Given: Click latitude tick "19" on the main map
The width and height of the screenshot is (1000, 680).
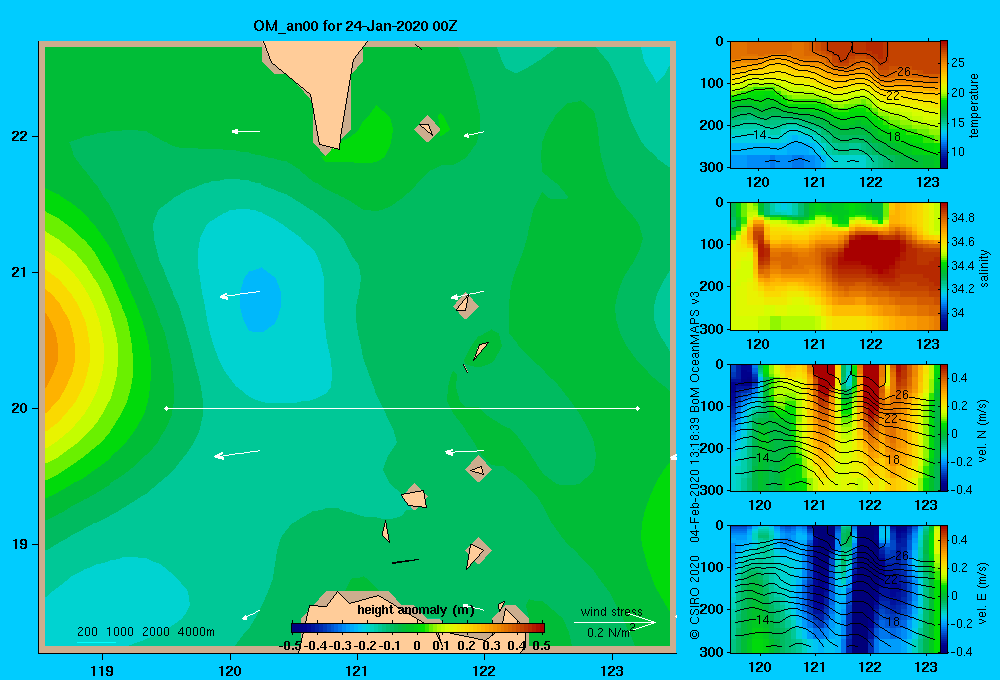Looking at the screenshot, I should pyautogui.click(x=19, y=544).
